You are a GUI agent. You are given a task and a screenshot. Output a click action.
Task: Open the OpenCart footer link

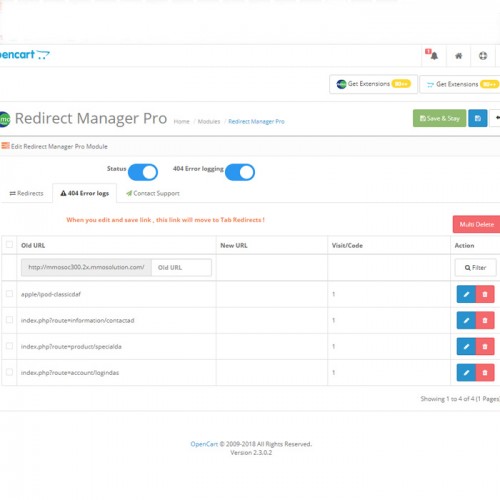pyautogui.click(x=204, y=444)
